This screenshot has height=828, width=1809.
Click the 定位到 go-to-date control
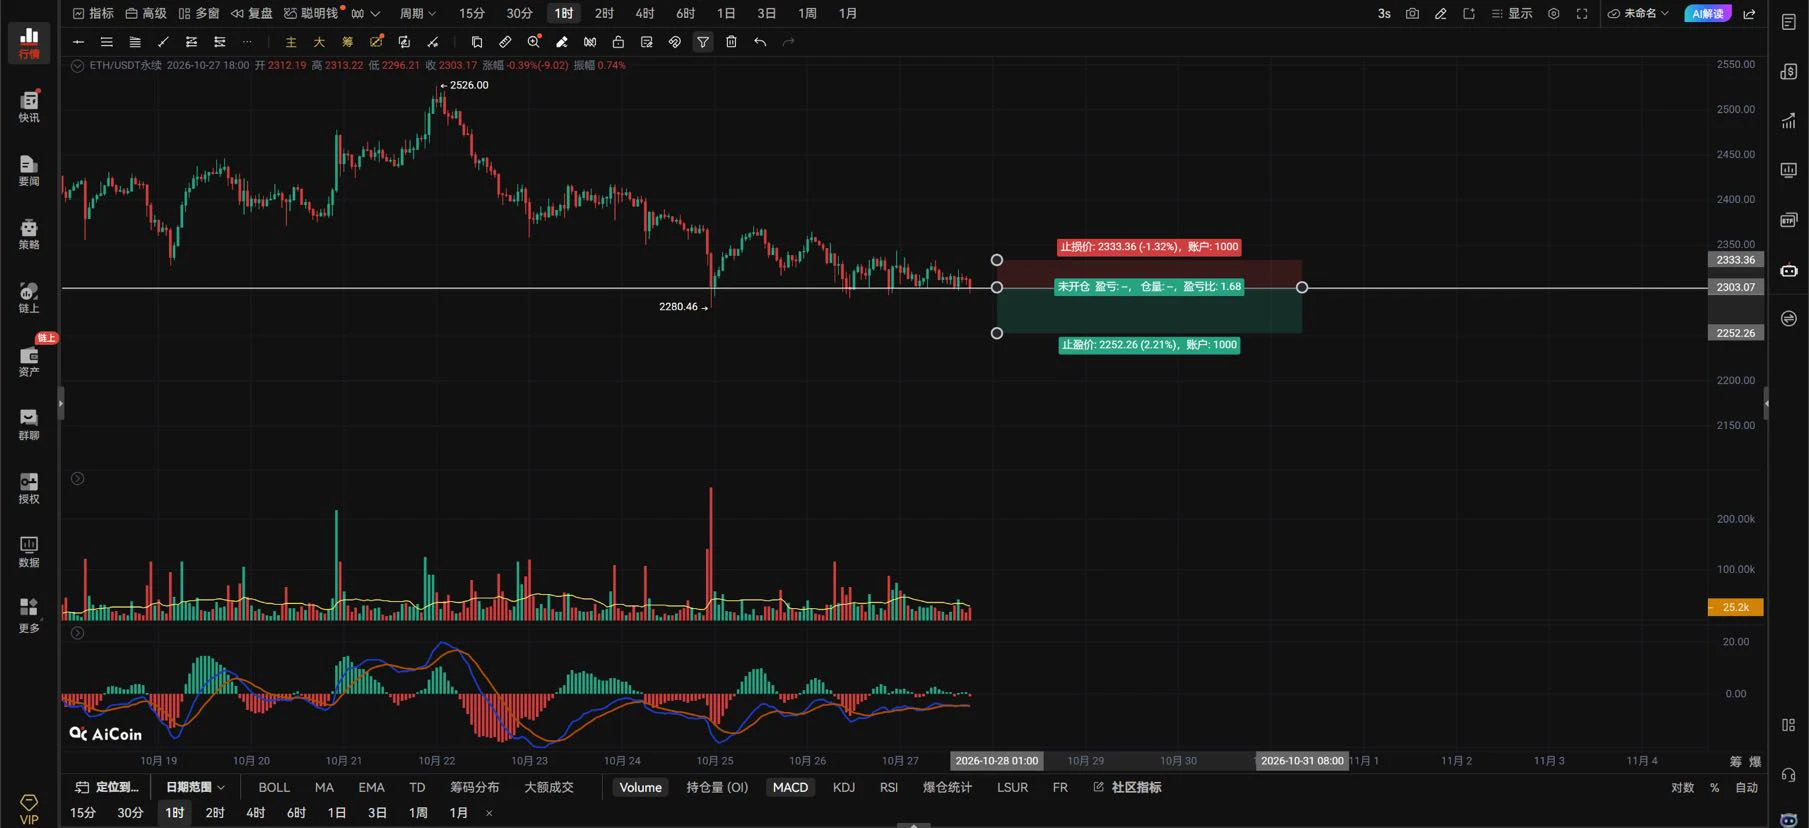(x=107, y=788)
